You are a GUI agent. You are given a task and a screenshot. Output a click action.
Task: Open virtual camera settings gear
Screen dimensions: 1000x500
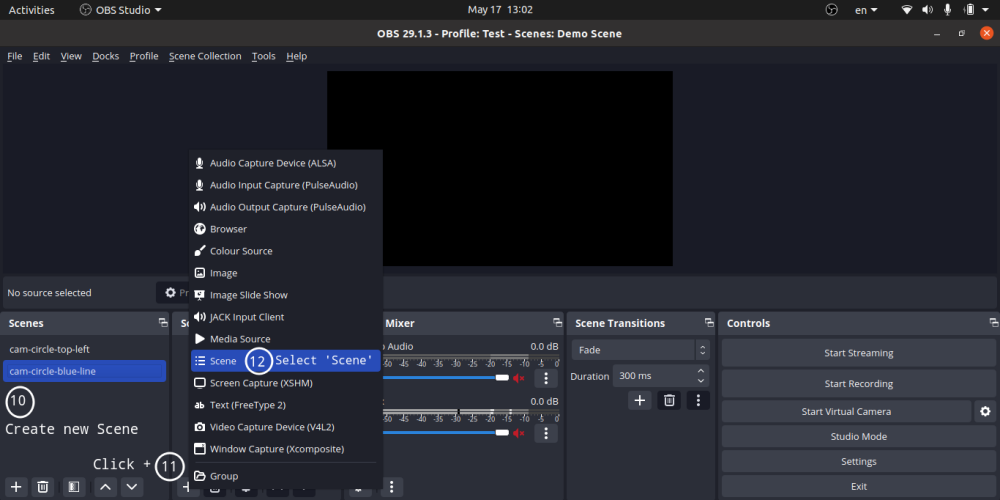point(985,411)
